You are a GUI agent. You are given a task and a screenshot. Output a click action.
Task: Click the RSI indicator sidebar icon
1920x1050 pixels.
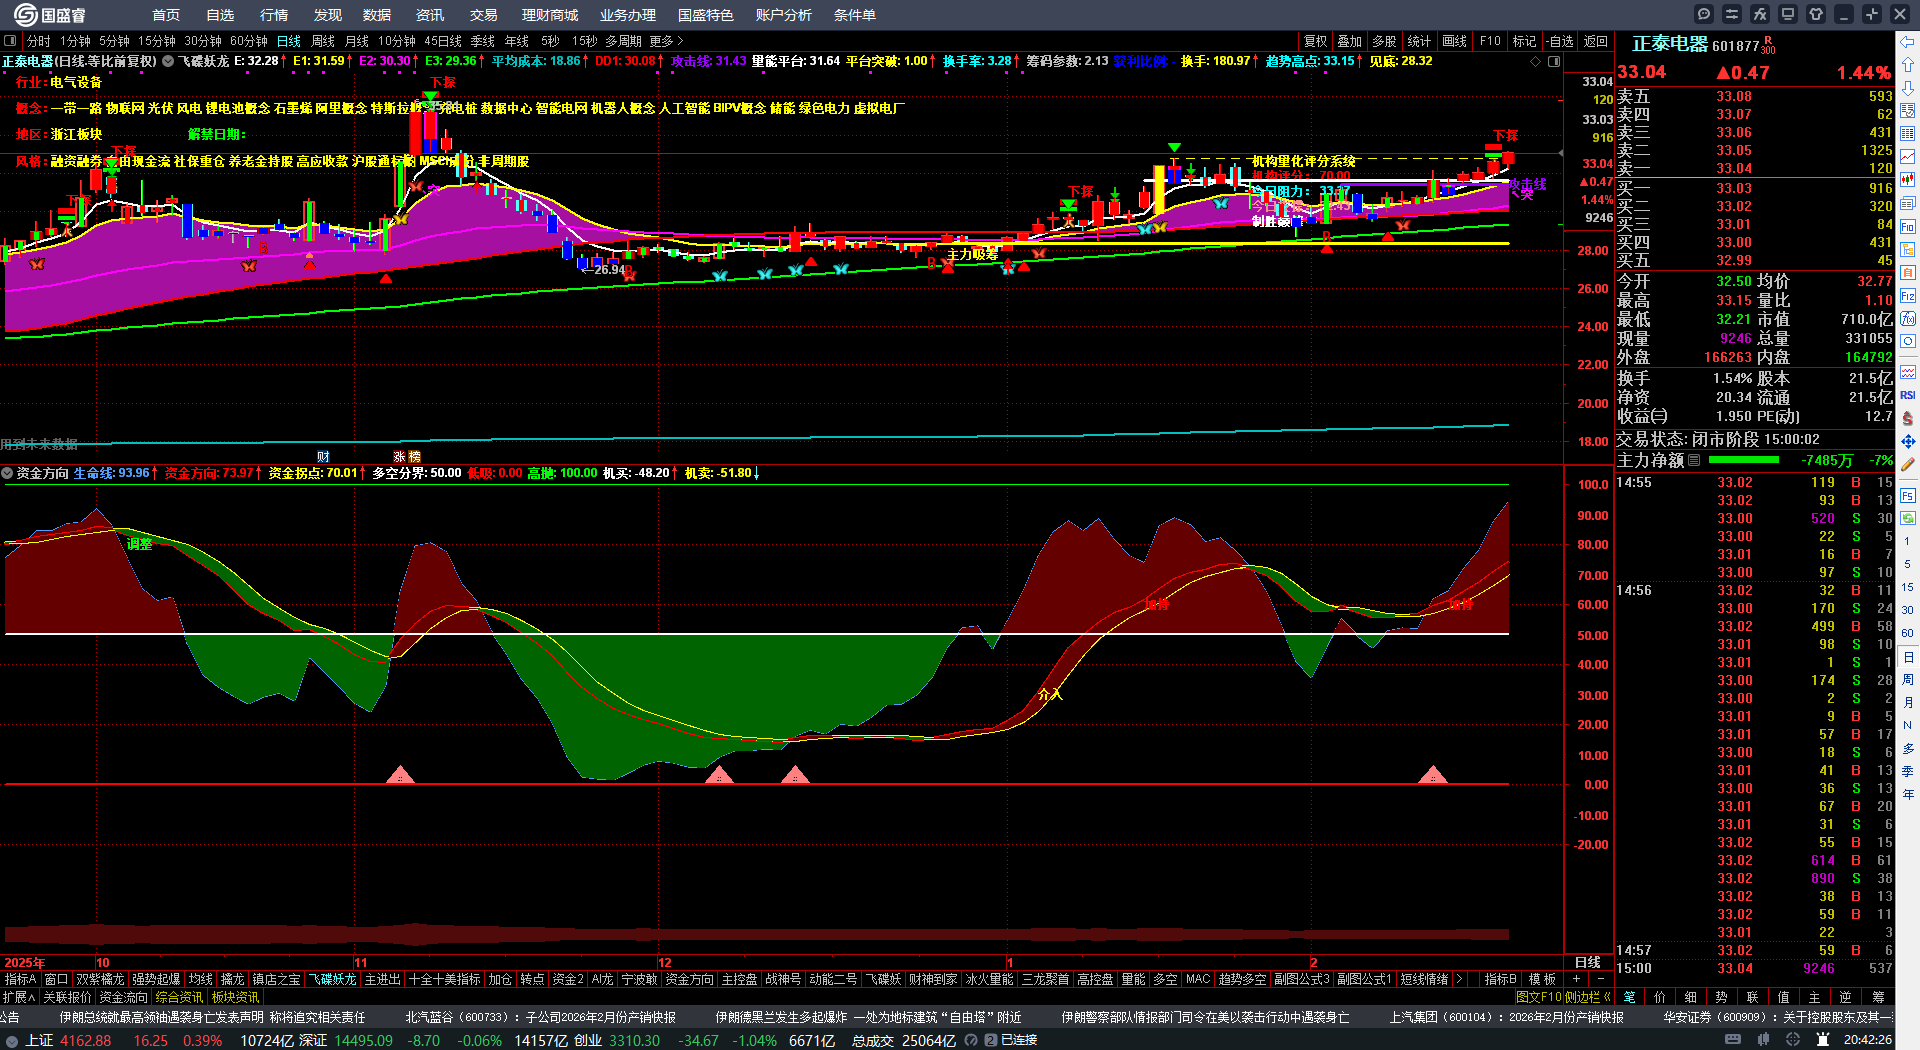1908,395
